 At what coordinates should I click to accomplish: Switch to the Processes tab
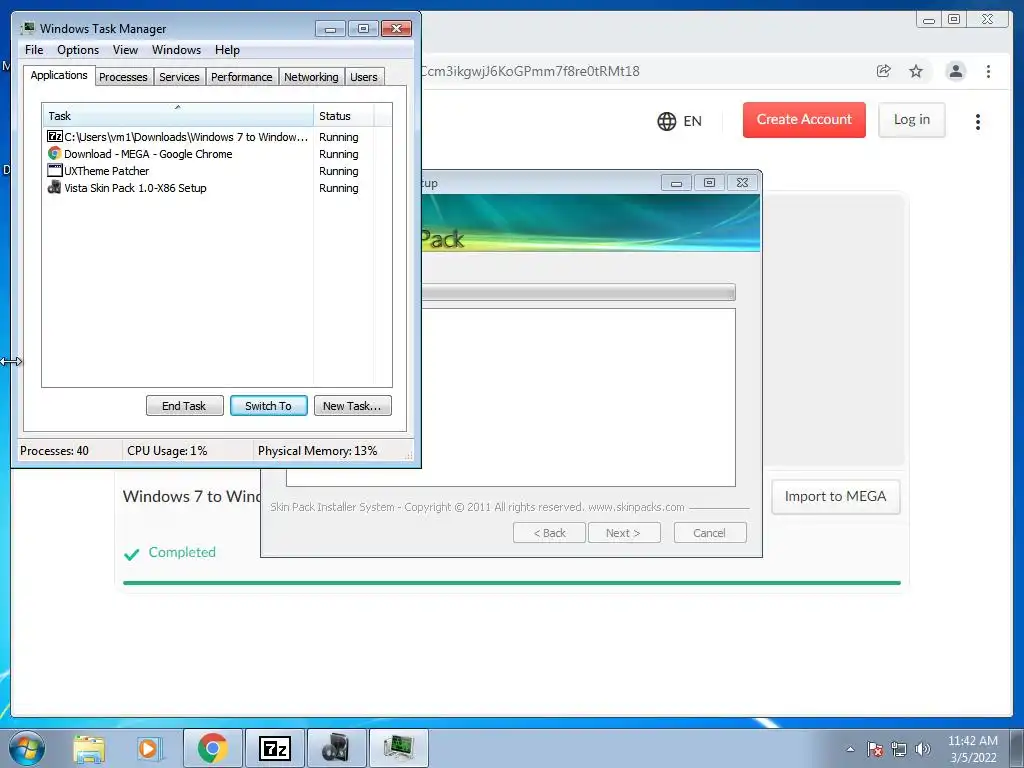coord(123,77)
